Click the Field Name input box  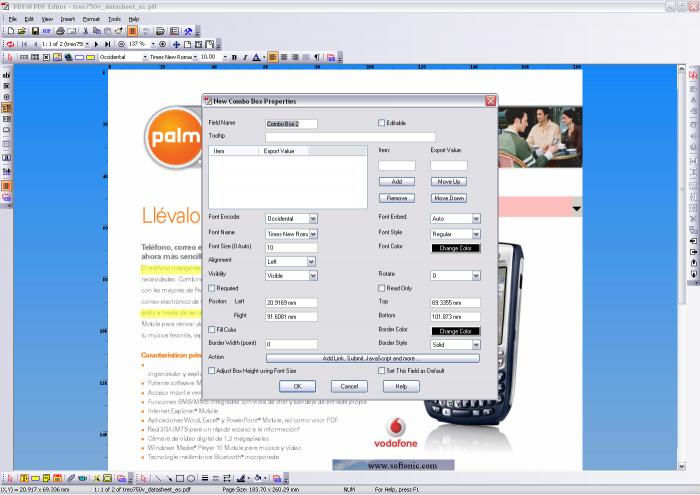coord(291,124)
